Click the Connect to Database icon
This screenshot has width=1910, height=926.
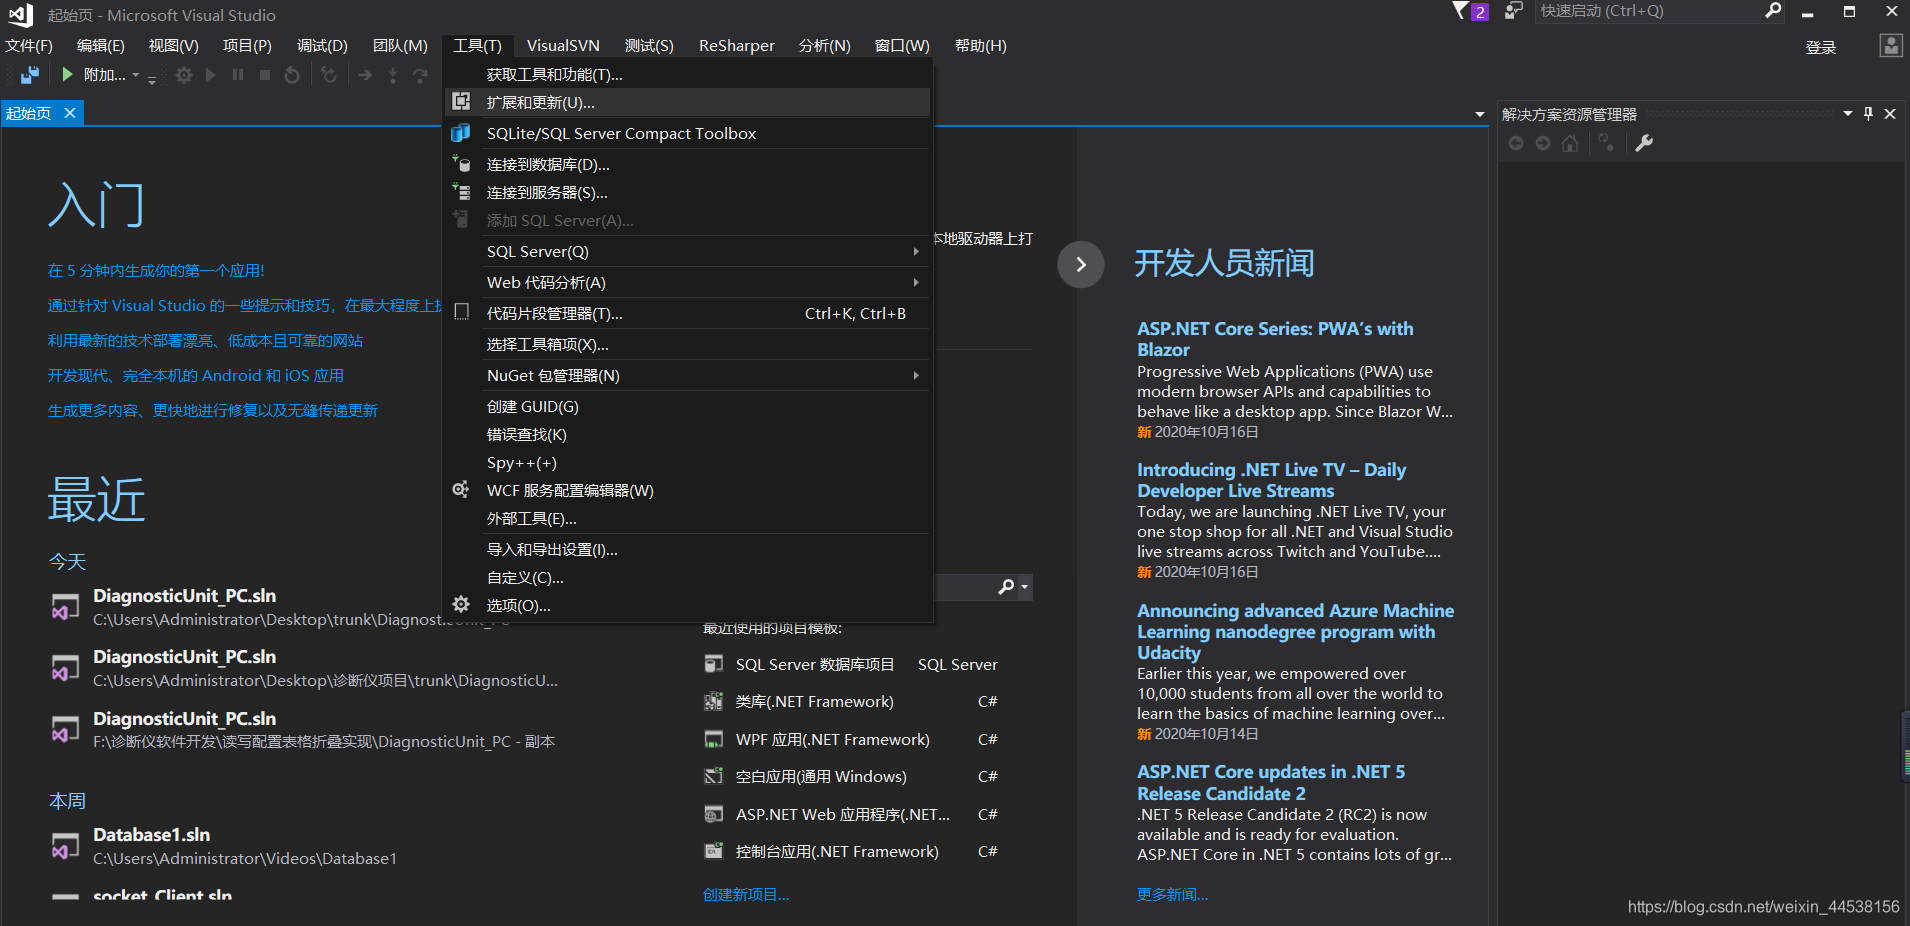point(461,163)
